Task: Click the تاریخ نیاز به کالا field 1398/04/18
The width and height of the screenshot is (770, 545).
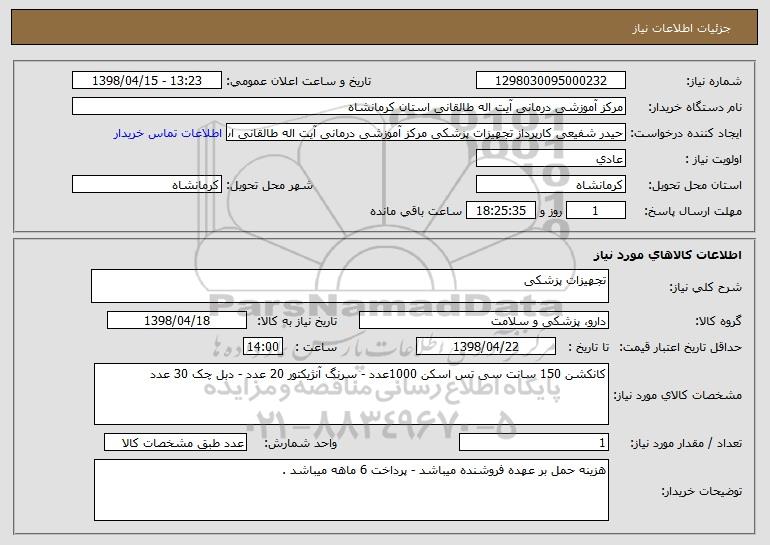Action: [x=177, y=320]
